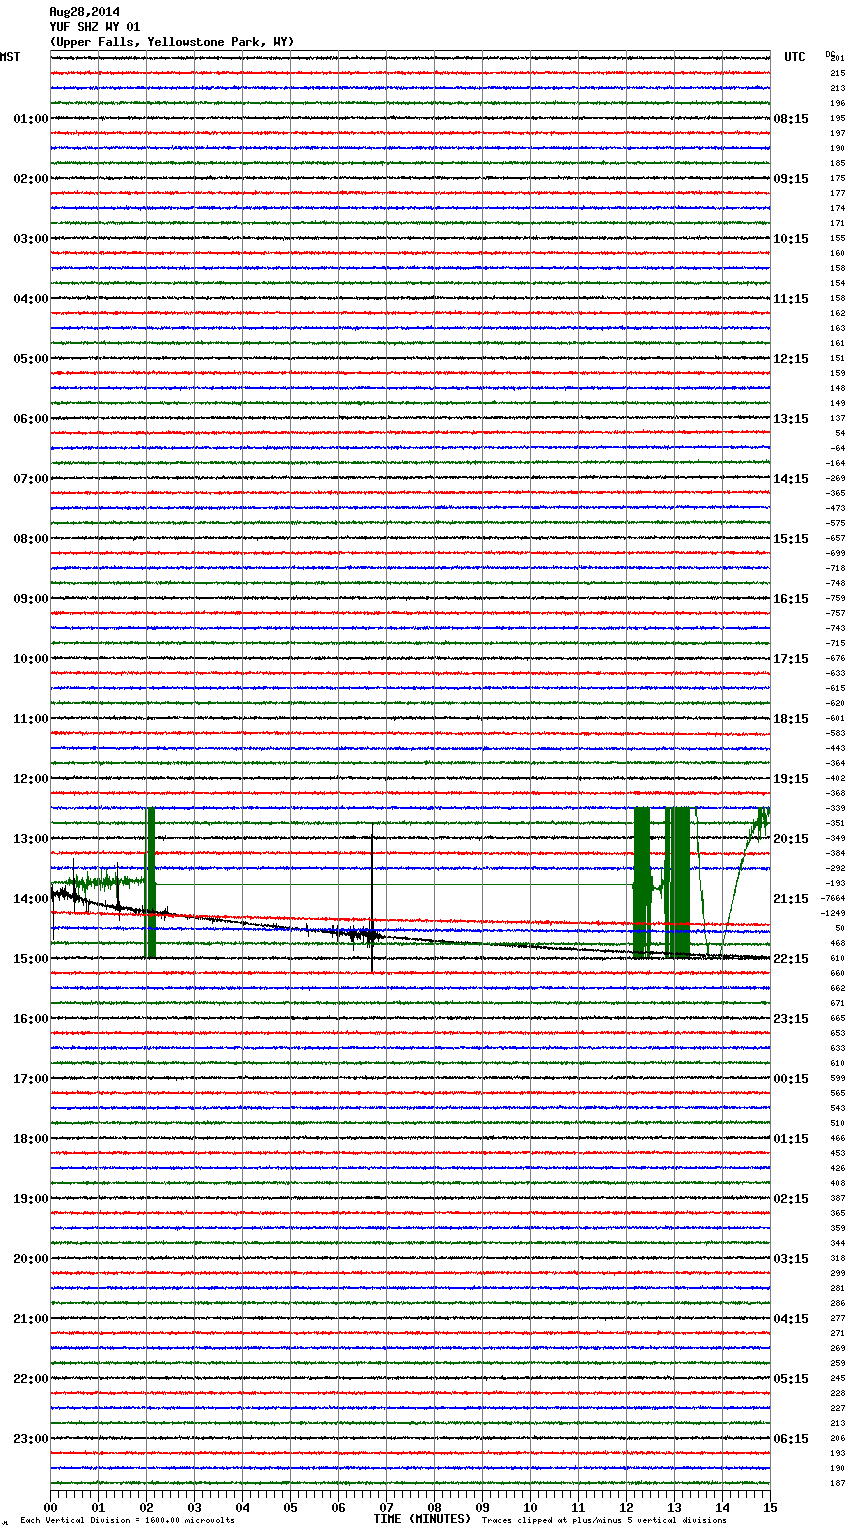Viewport: 850px width, 1534px height.
Task: Click the green clipped block at minute 02
Action: (x=151, y=883)
